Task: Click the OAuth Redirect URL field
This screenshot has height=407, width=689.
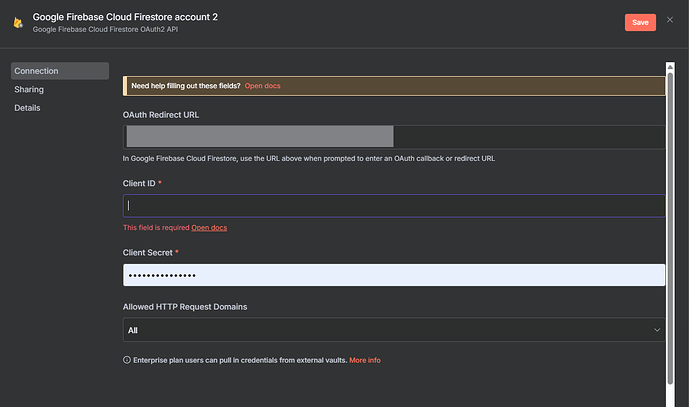Action: 394,137
